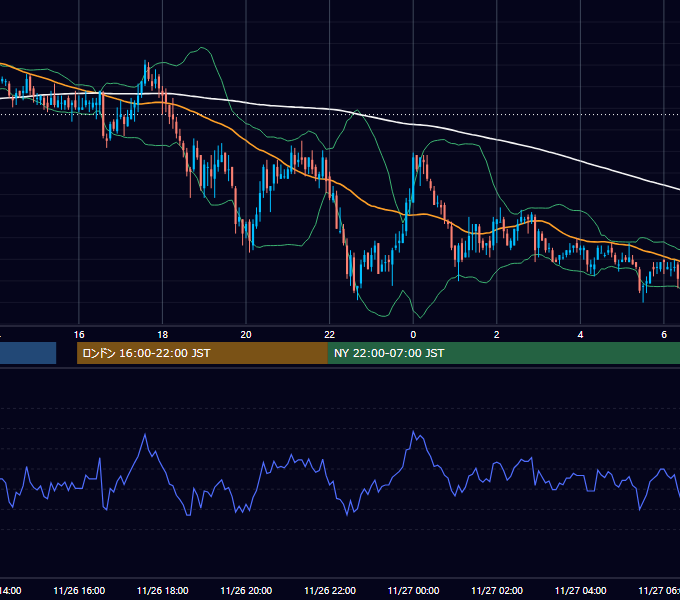Image resolution: width=680 pixels, height=600 pixels.
Task: Select the 4 hour label on chart axis
Action: pyautogui.click(x=580, y=334)
